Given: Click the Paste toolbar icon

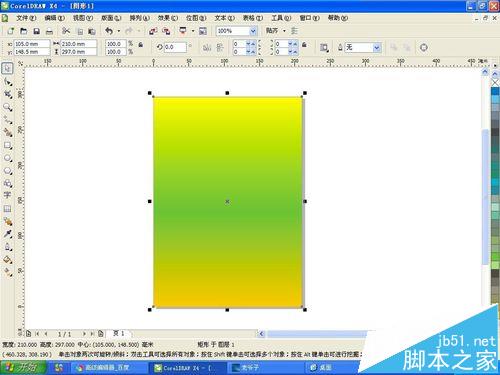Looking at the screenshot, I should tap(92, 31).
